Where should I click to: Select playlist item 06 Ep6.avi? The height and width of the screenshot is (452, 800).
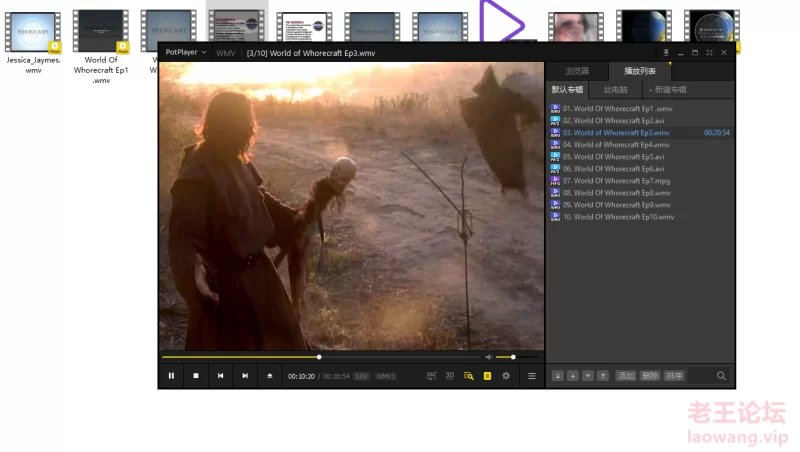tap(640, 169)
